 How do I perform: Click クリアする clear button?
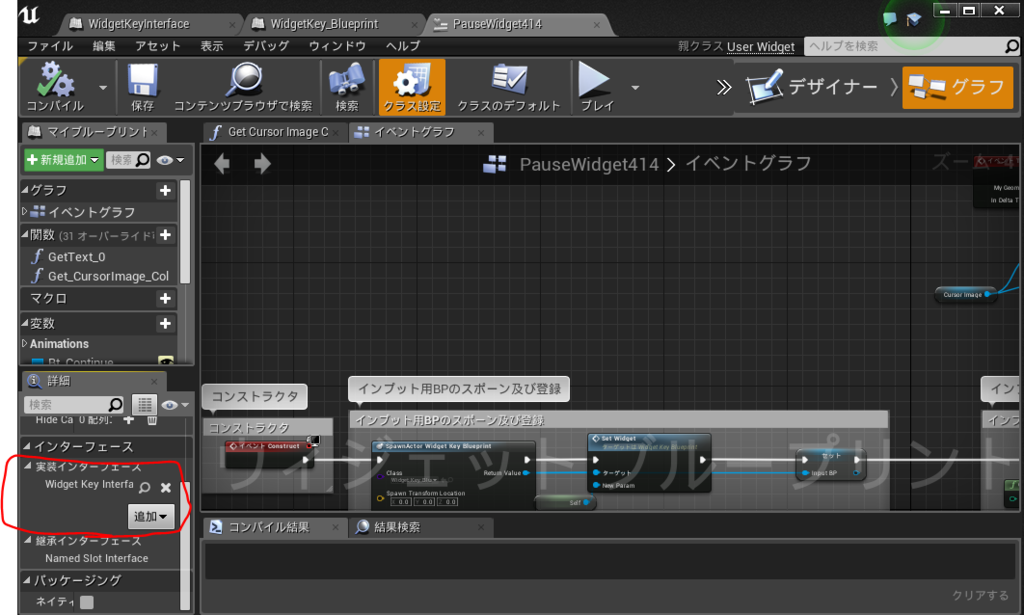(x=980, y=595)
